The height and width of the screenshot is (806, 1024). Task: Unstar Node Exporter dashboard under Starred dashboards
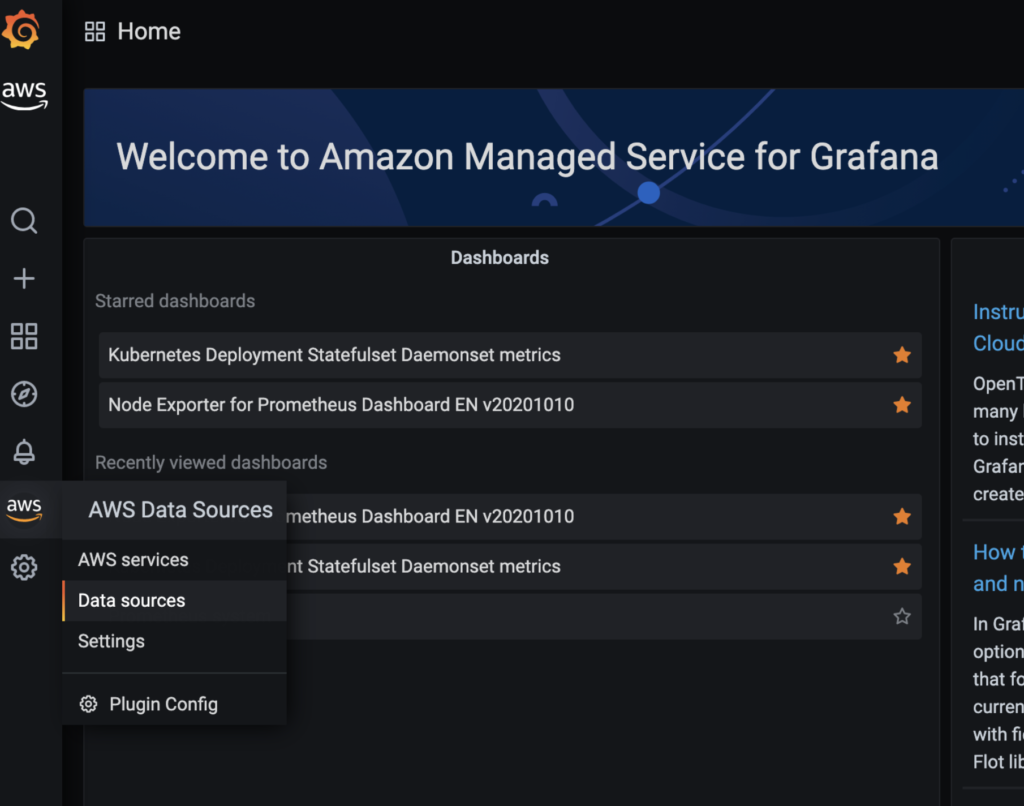click(902, 405)
